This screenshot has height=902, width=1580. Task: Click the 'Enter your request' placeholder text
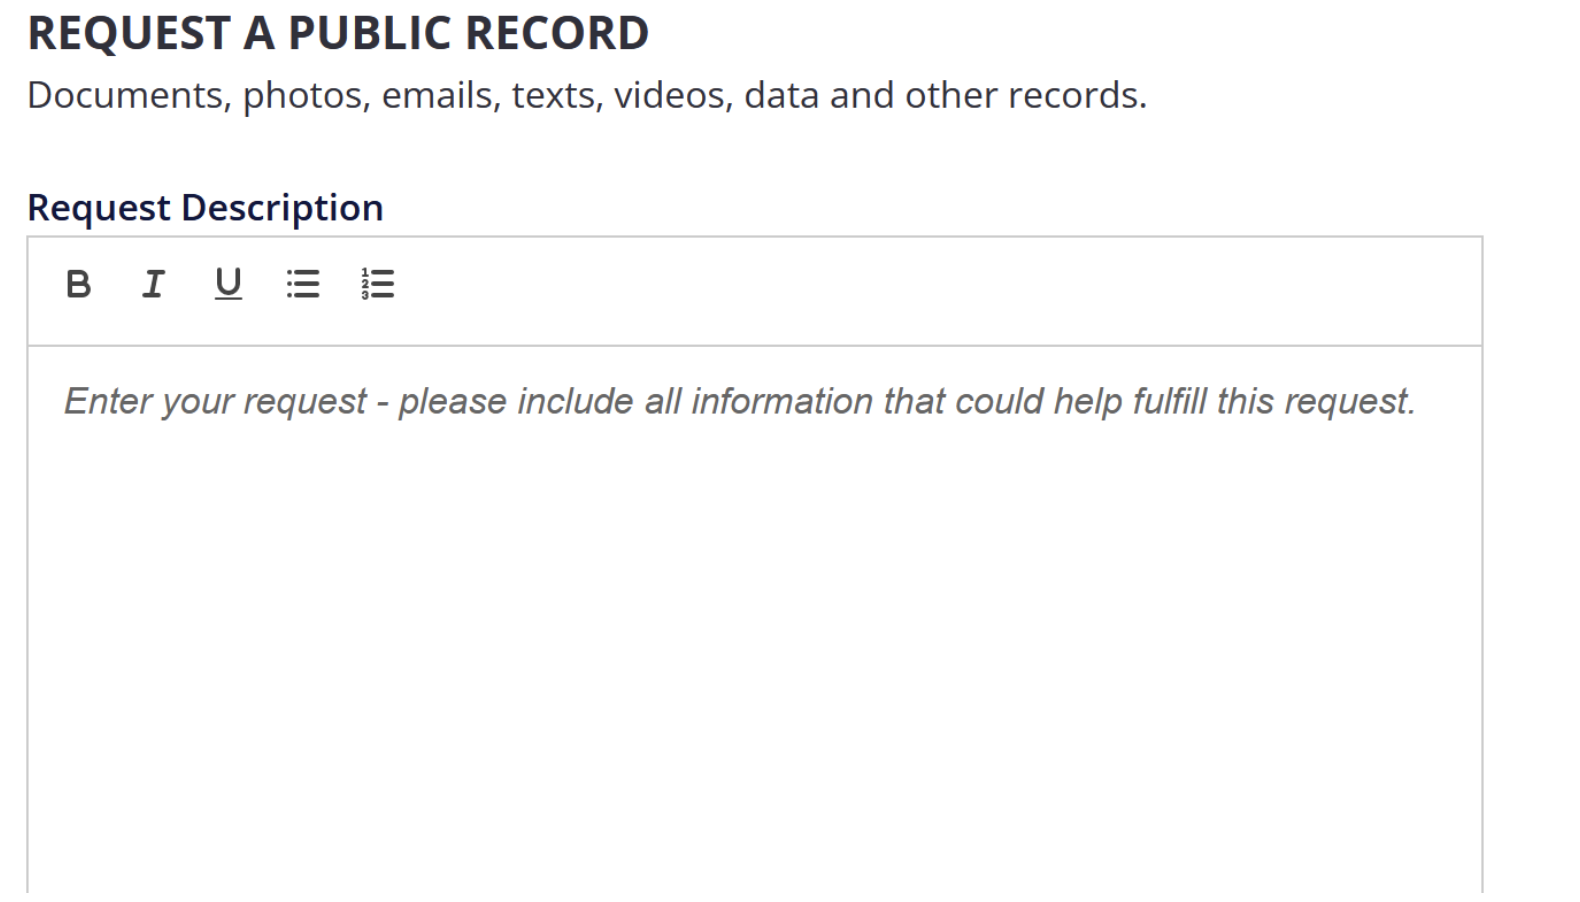(739, 402)
